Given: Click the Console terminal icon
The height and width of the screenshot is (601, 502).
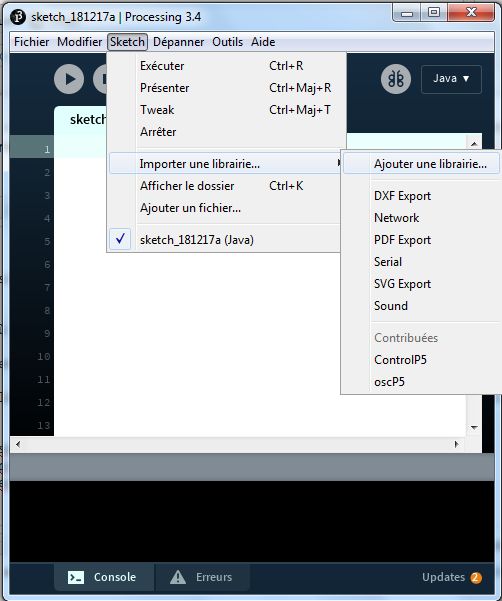Looking at the screenshot, I should 76,577.
